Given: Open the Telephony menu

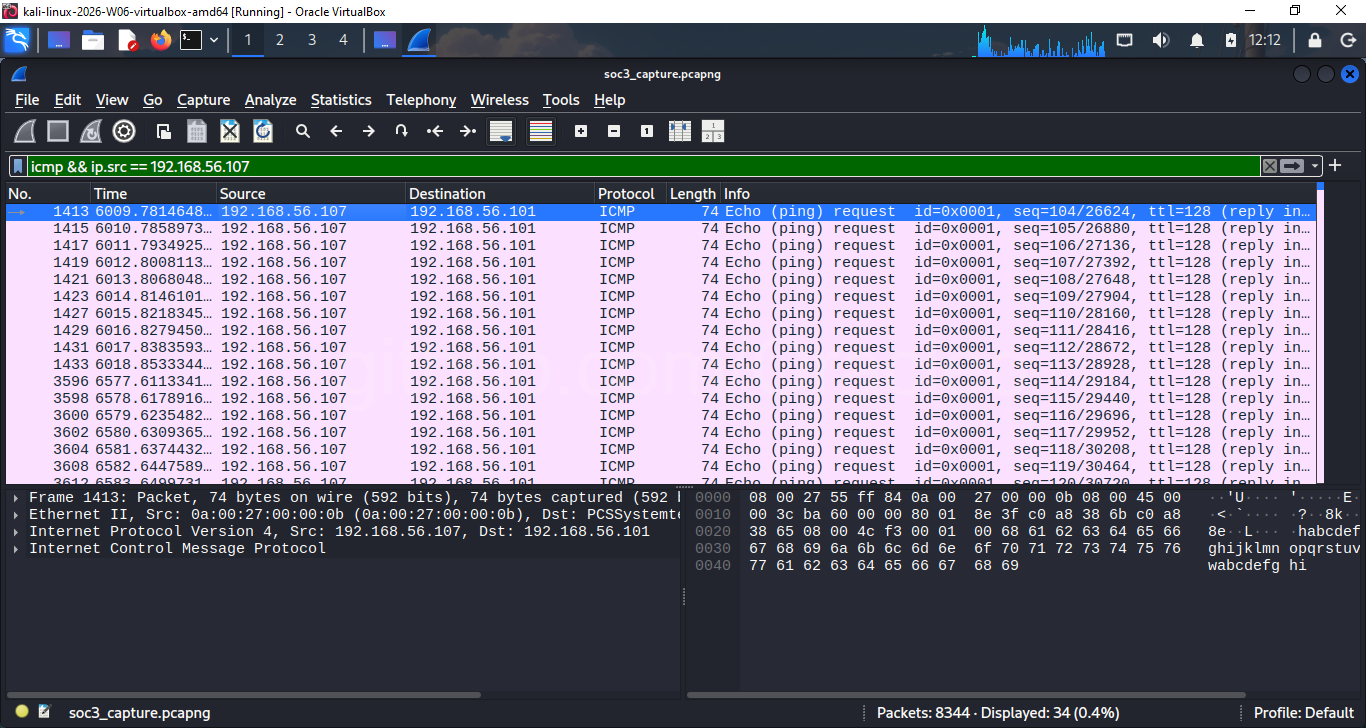Looking at the screenshot, I should tap(421, 100).
